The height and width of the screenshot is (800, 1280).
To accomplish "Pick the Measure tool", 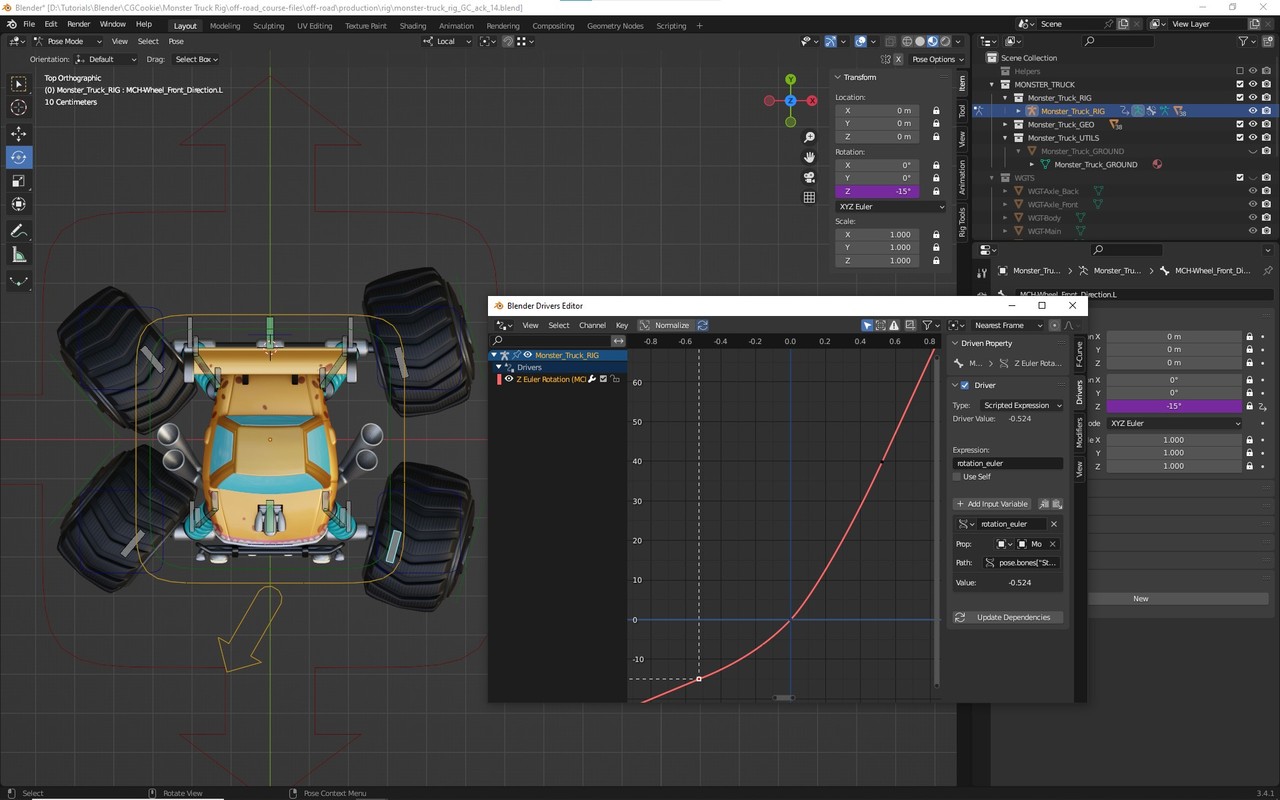I will tap(19, 255).
